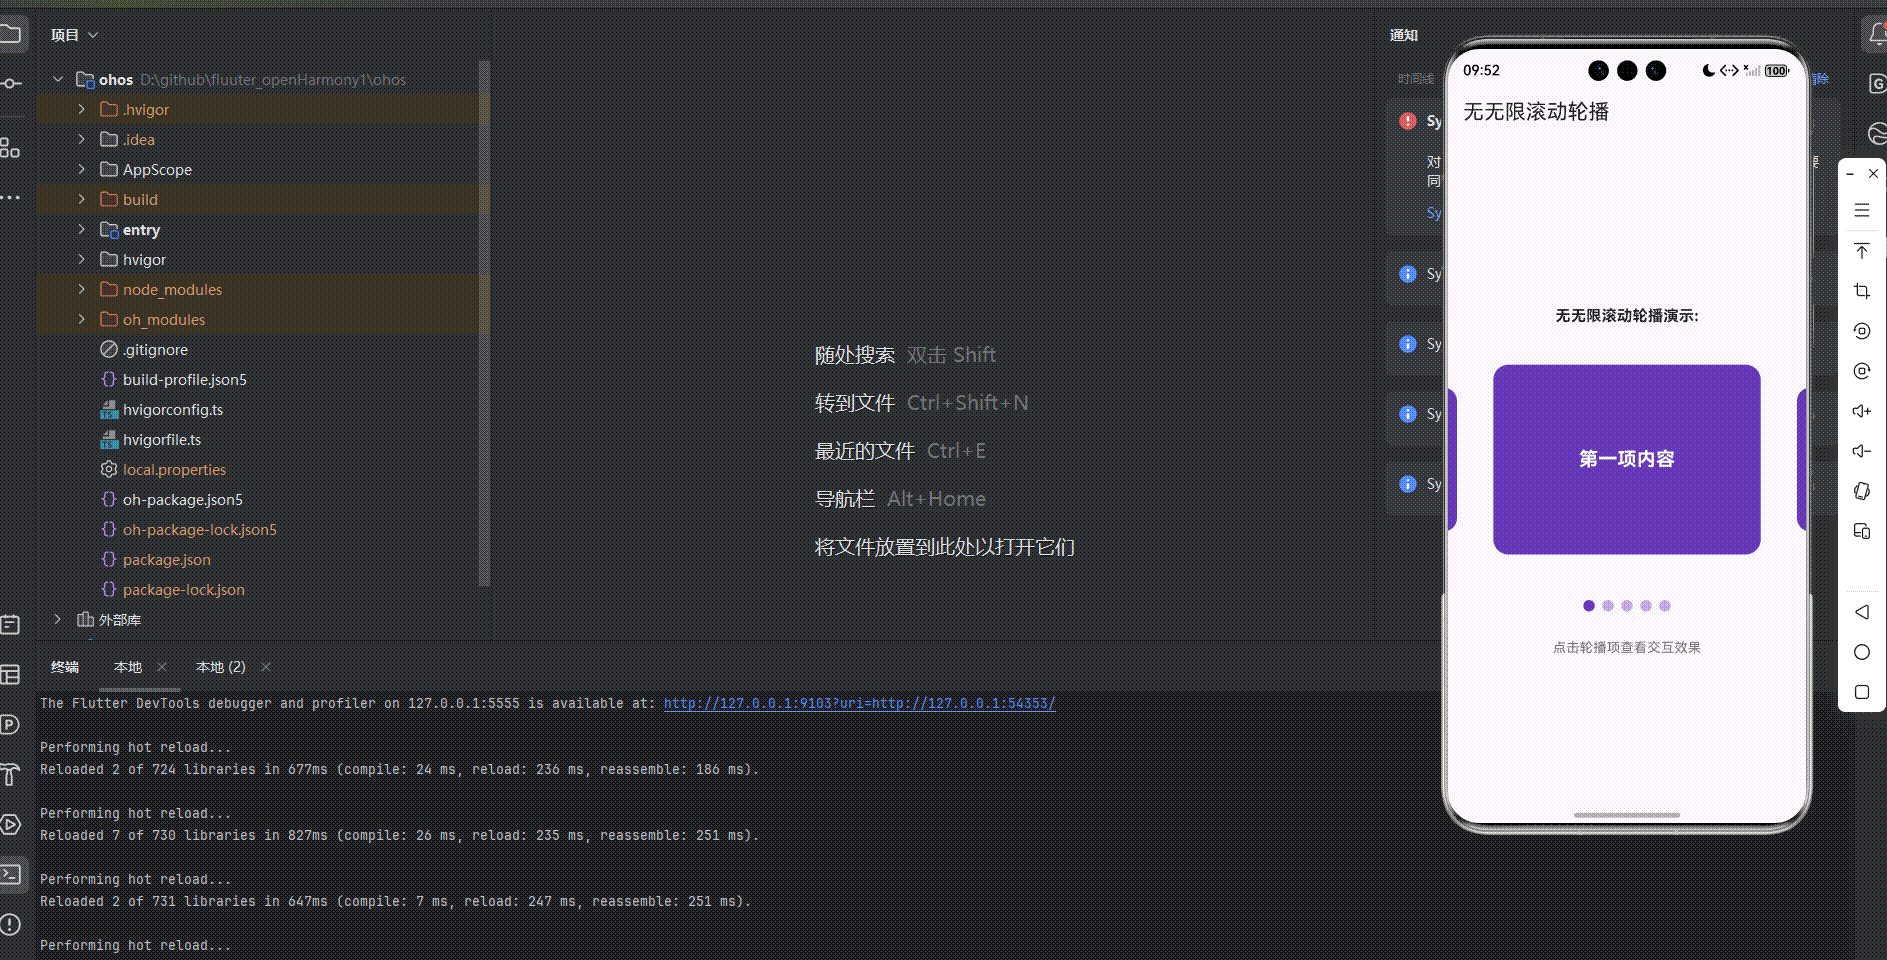Increase emulator volume speaker-plus icon

pyautogui.click(x=1862, y=411)
